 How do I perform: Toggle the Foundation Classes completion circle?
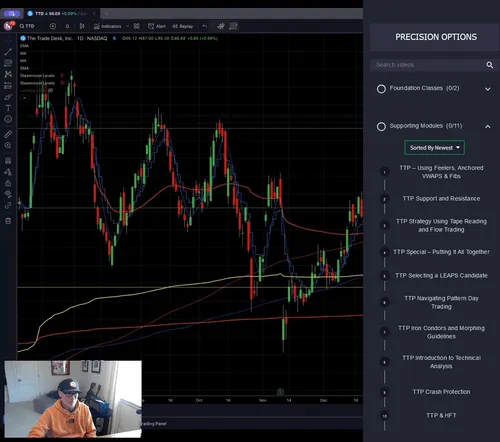pos(381,89)
